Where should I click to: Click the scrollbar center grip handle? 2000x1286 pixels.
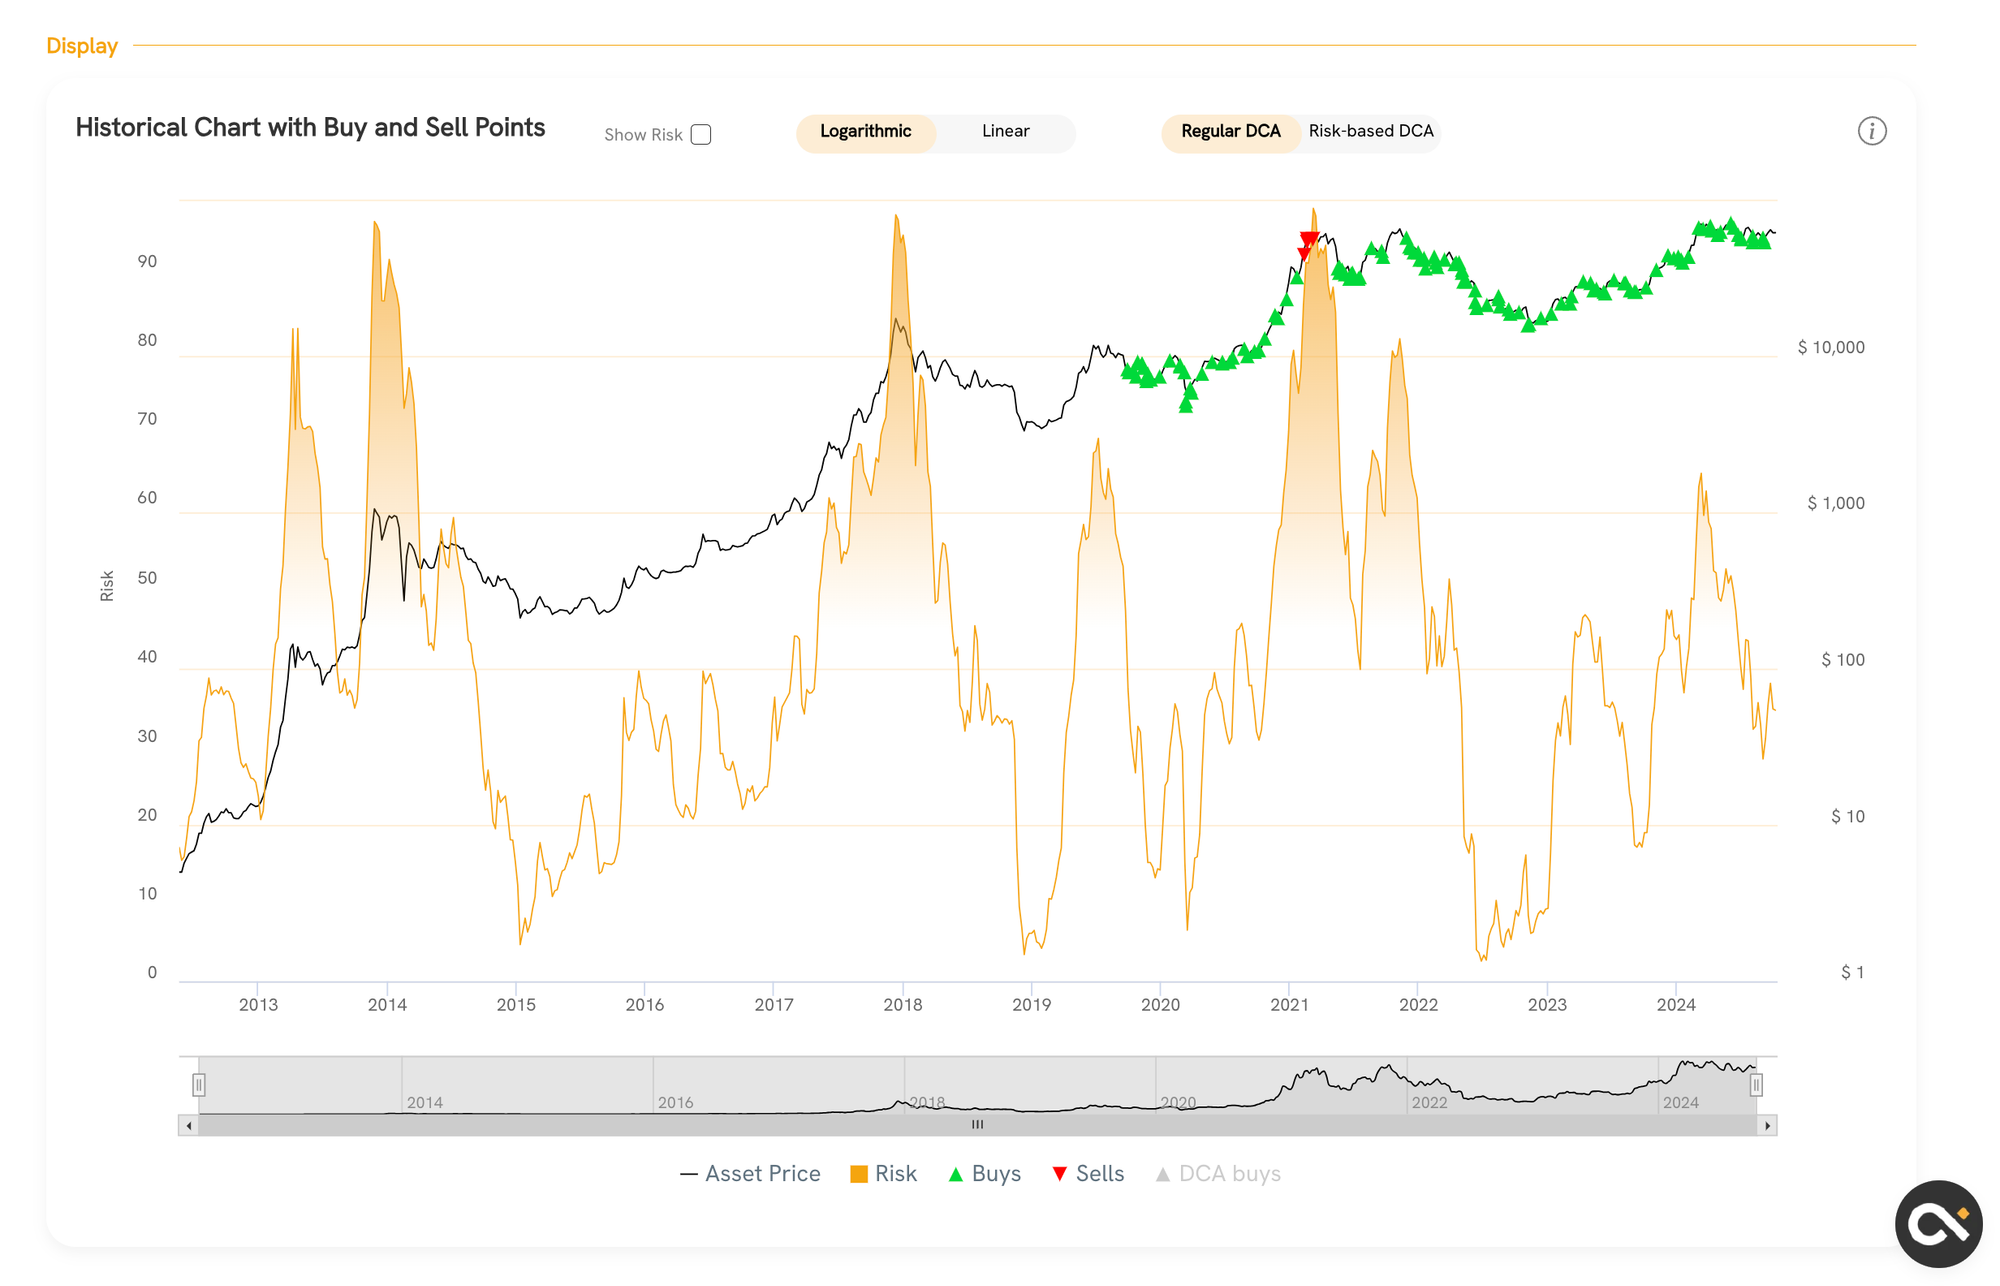[977, 1125]
